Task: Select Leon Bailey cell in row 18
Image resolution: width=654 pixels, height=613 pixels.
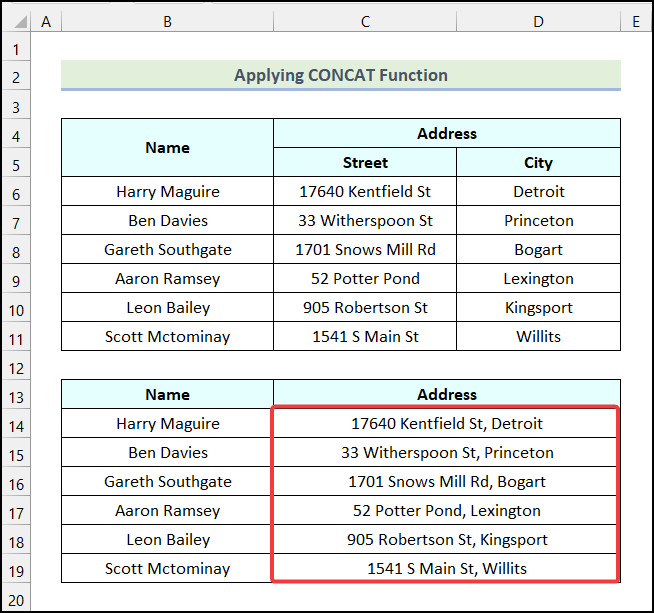Action: coord(167,539)
